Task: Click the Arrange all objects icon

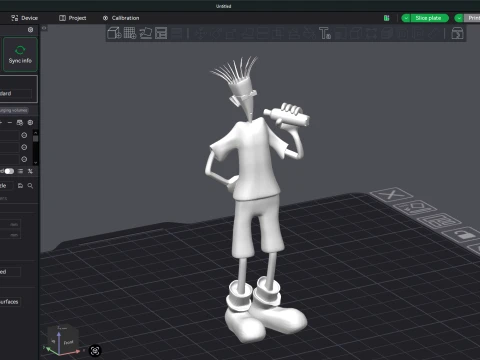Action: (x=161, y=33)
